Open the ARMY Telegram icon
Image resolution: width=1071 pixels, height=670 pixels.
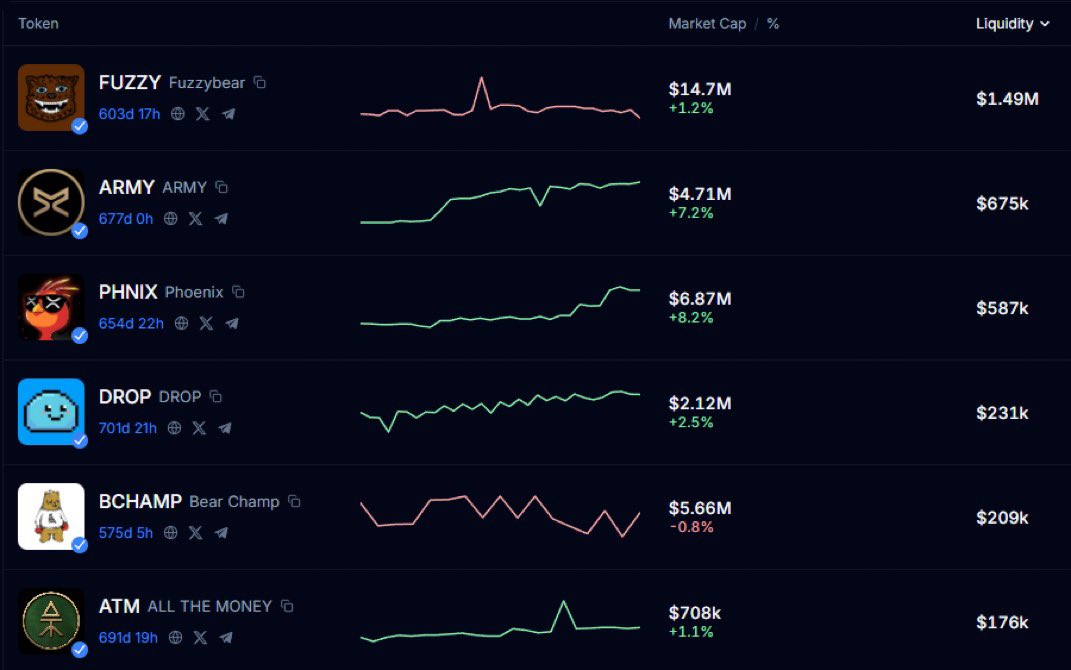[221, 219]
